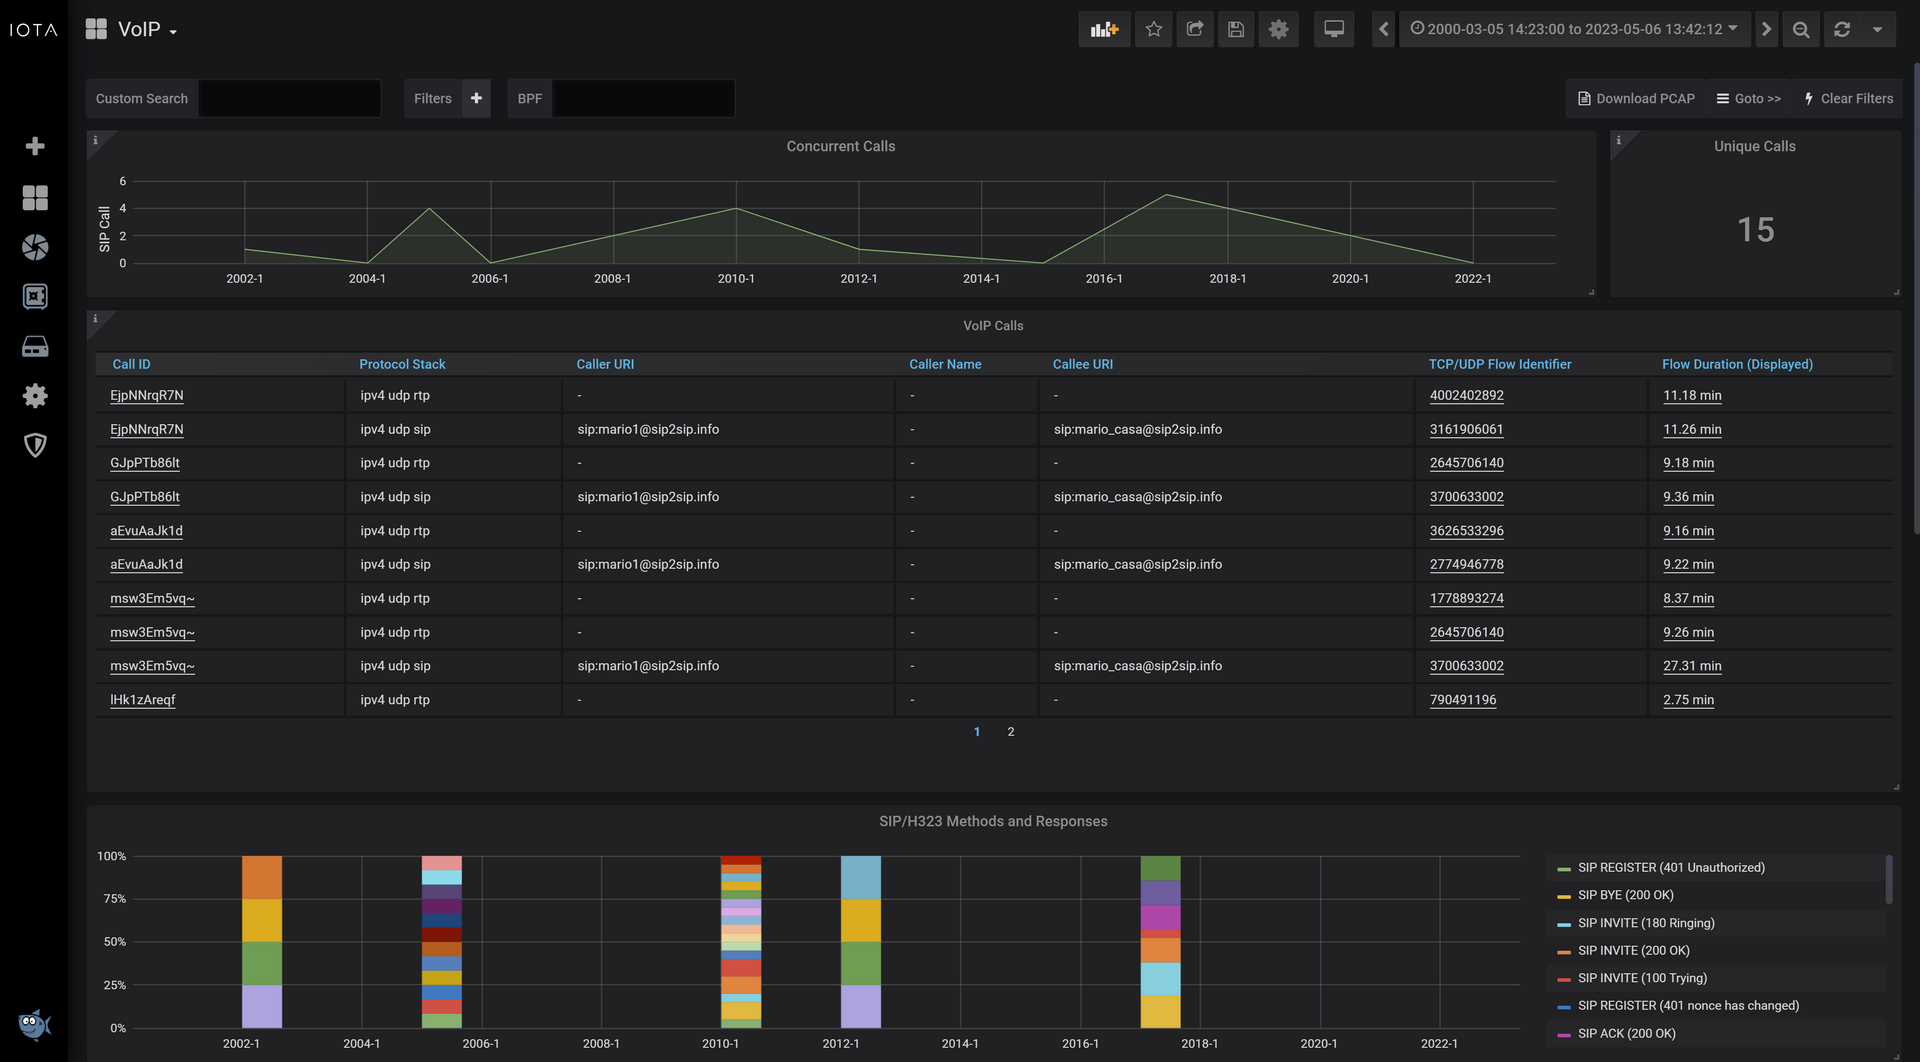This screenshot has height=1062, width=1920.
Task: Switch to page 2 of VoIP Calls
Action: tap(1010, 731)
